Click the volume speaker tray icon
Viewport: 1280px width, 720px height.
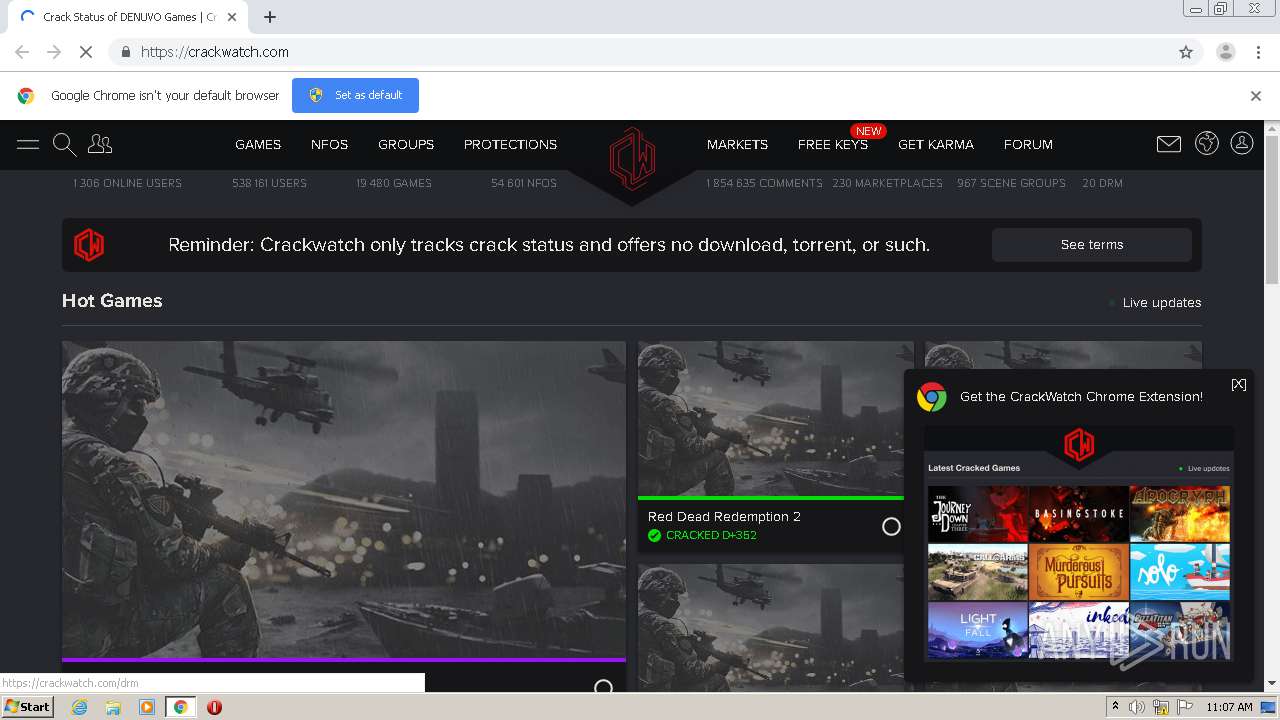[x=1137, y=707]
